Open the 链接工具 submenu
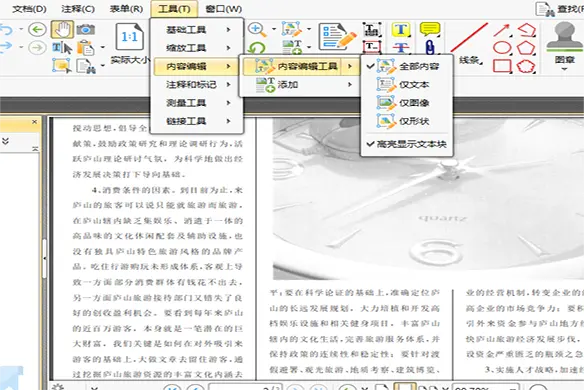Image resolution: width=584 pixels, height=390 pixels. [197, 121]
